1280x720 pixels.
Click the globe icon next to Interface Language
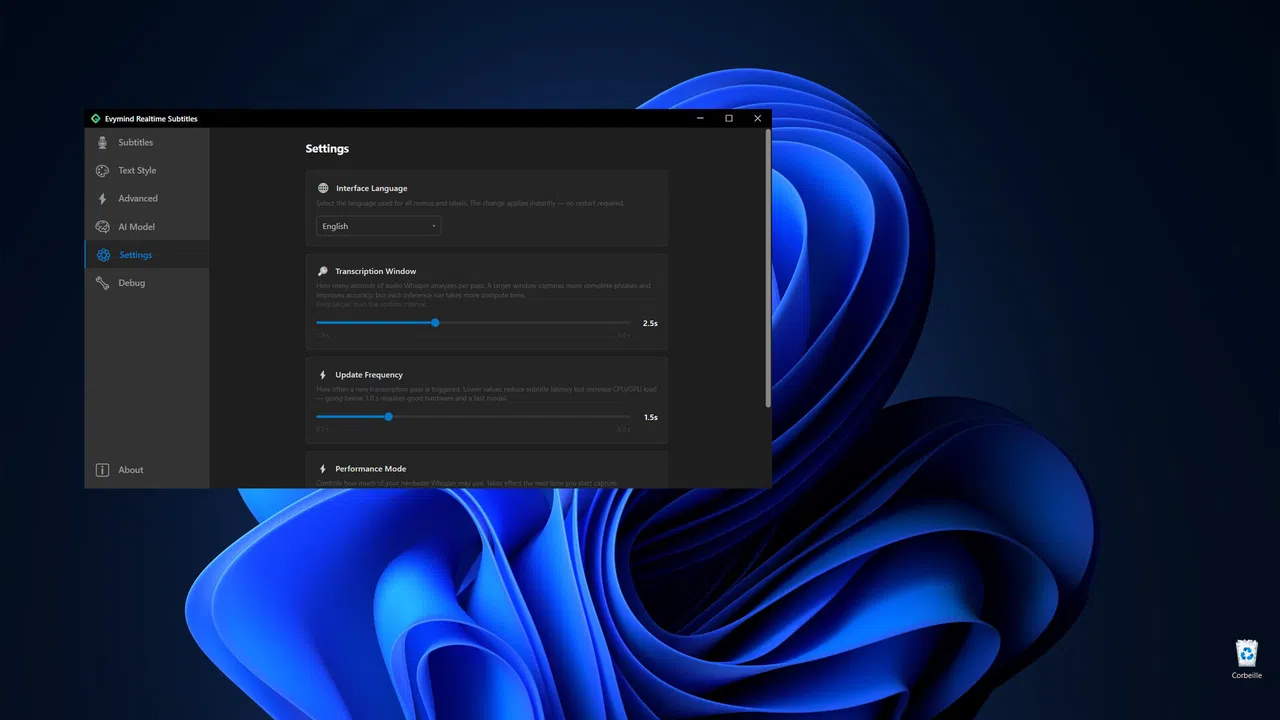[323, 188]
